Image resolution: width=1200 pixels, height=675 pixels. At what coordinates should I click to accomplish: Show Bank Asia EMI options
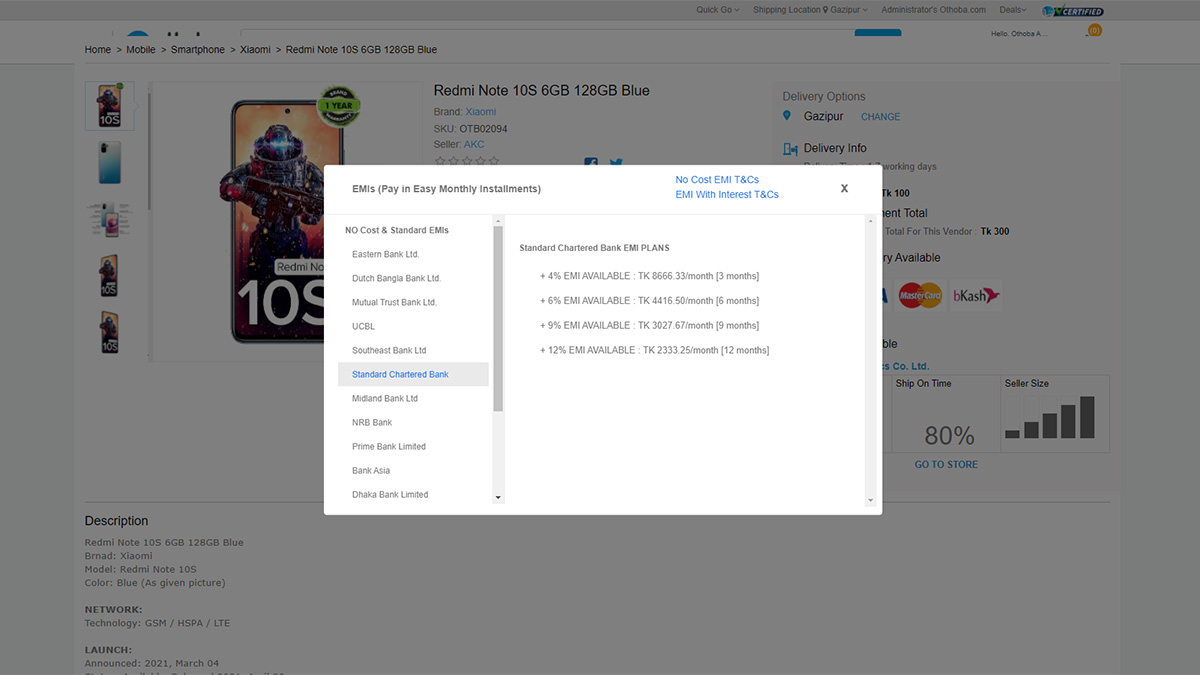pyautogui.click(x=371, y=471)
